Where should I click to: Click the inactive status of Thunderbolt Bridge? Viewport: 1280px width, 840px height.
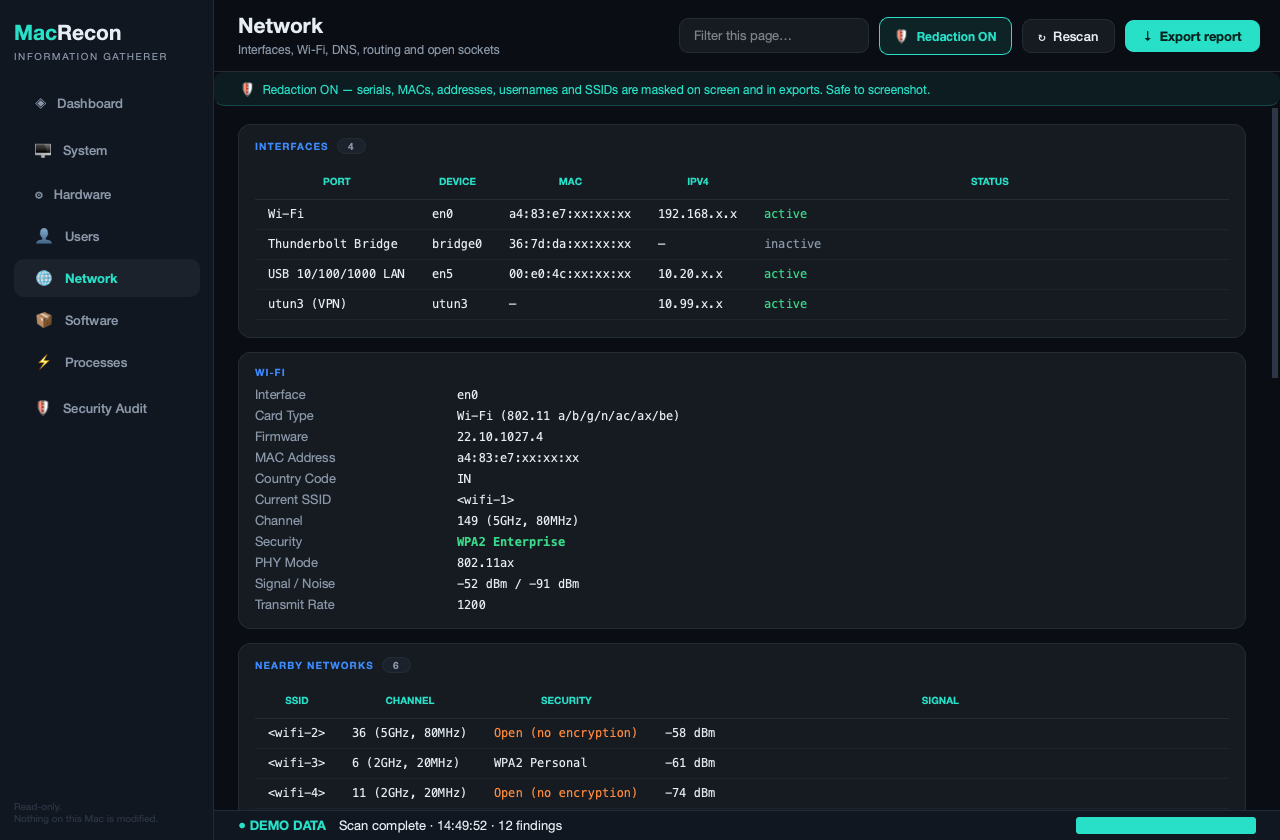pyautogui.click(x=793, y=244)
